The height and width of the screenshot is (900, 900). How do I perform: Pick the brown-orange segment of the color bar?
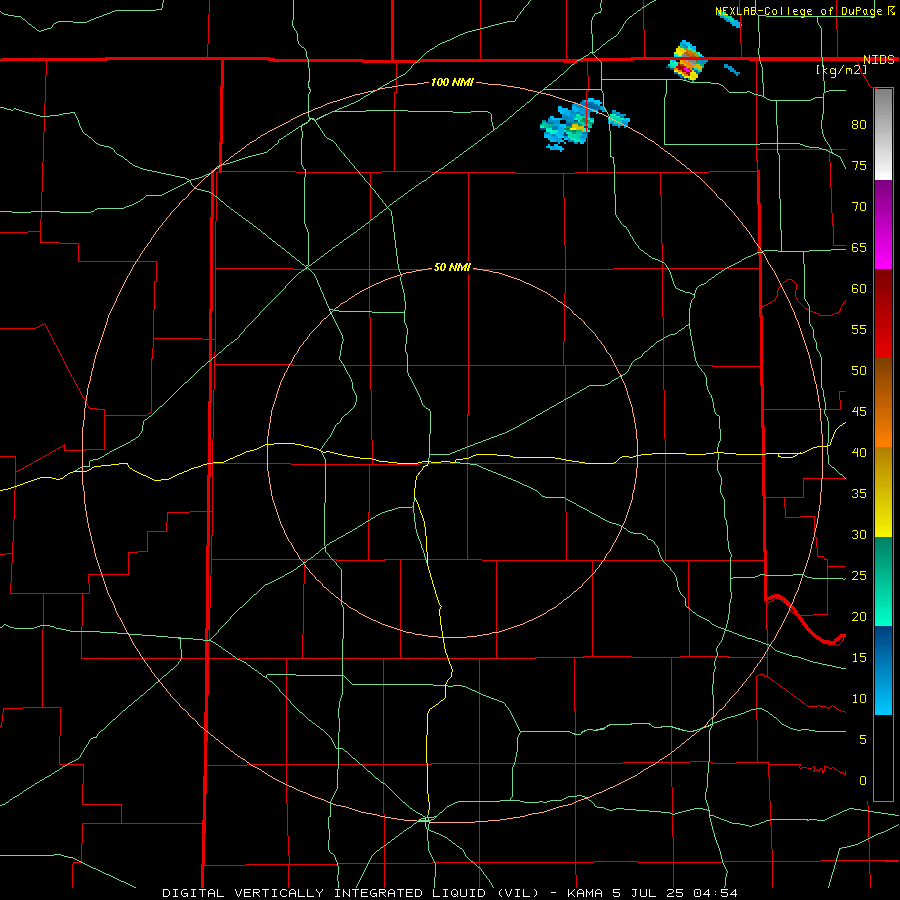point(883,402)
